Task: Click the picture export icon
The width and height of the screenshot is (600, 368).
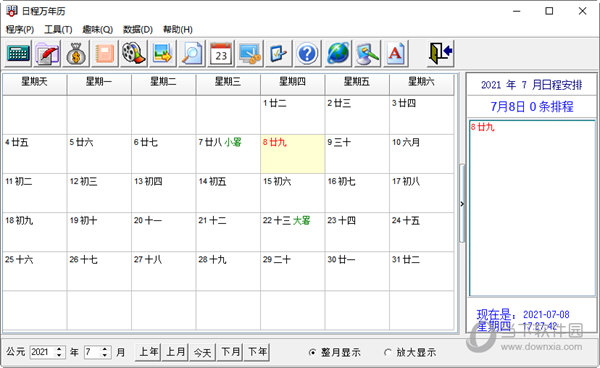Action: click(x=163, y=54)
